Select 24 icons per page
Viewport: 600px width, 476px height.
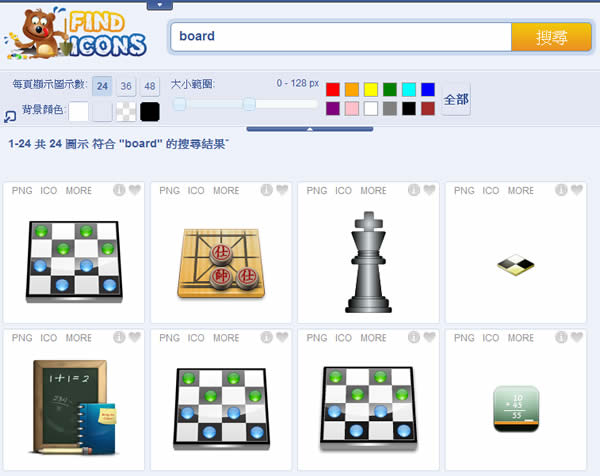[102, 87]
